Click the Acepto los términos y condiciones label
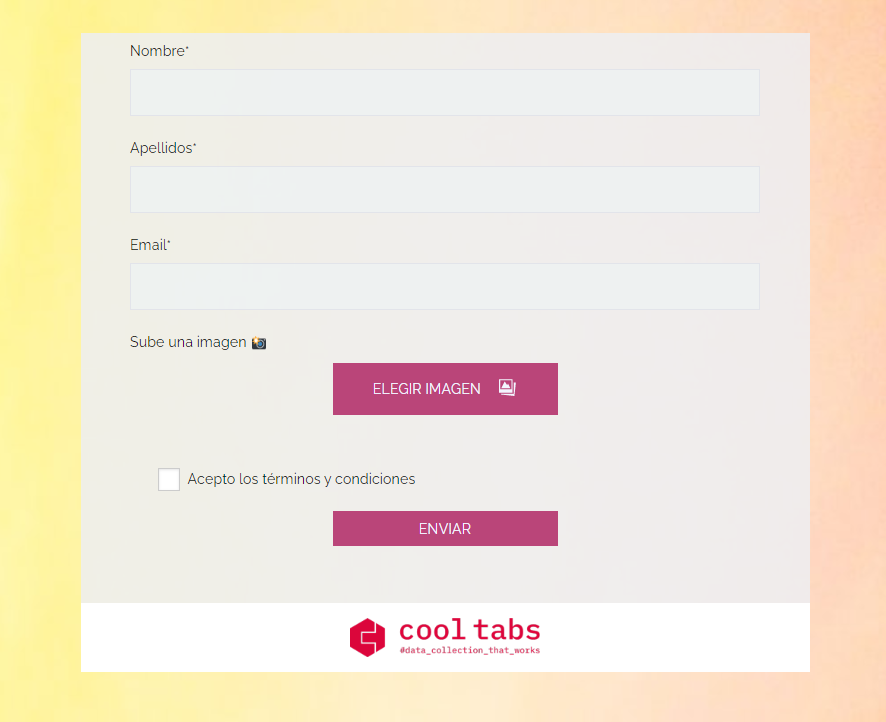 click(301, 479)
